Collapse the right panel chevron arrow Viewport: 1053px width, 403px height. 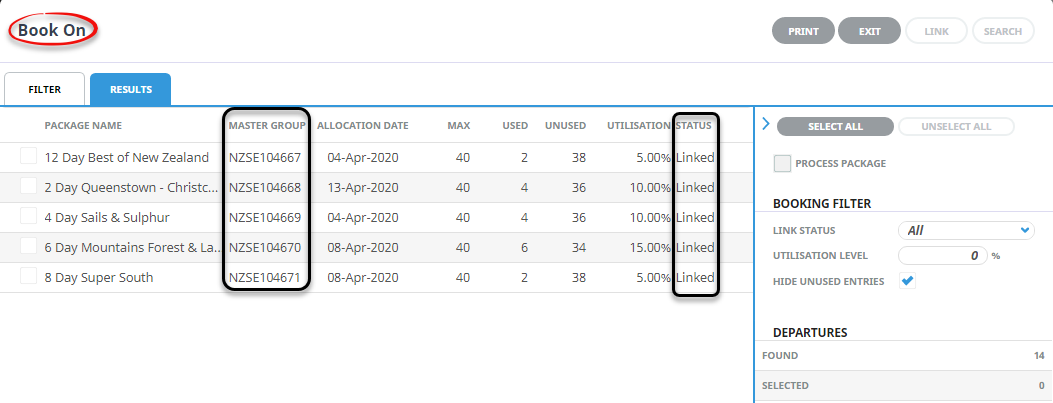(x=766, y=125)
